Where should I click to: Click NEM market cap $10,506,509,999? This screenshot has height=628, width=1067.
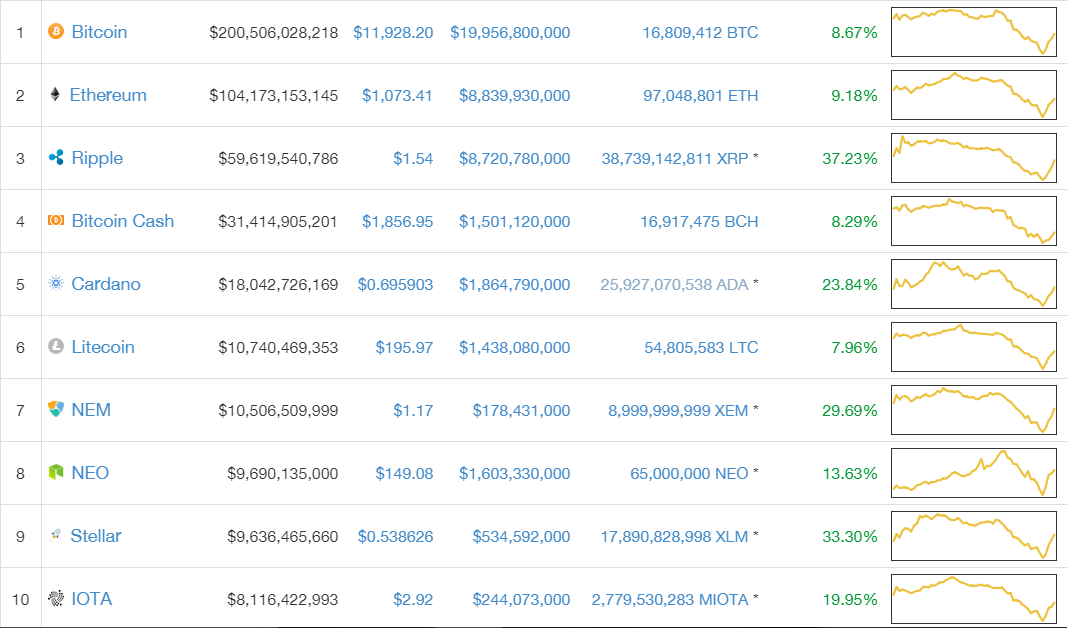pyautogui.click(x=278, y=410)
